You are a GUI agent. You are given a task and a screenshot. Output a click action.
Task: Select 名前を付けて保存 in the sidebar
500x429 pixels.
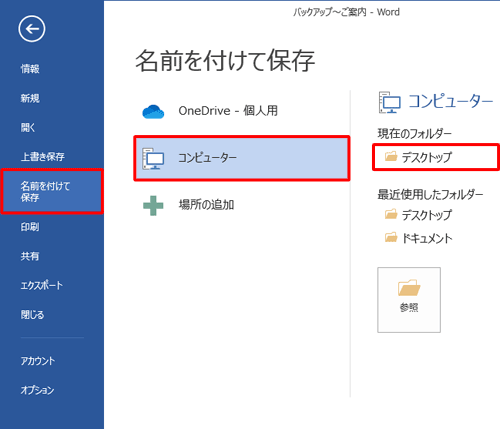click(x=52, y=191)
